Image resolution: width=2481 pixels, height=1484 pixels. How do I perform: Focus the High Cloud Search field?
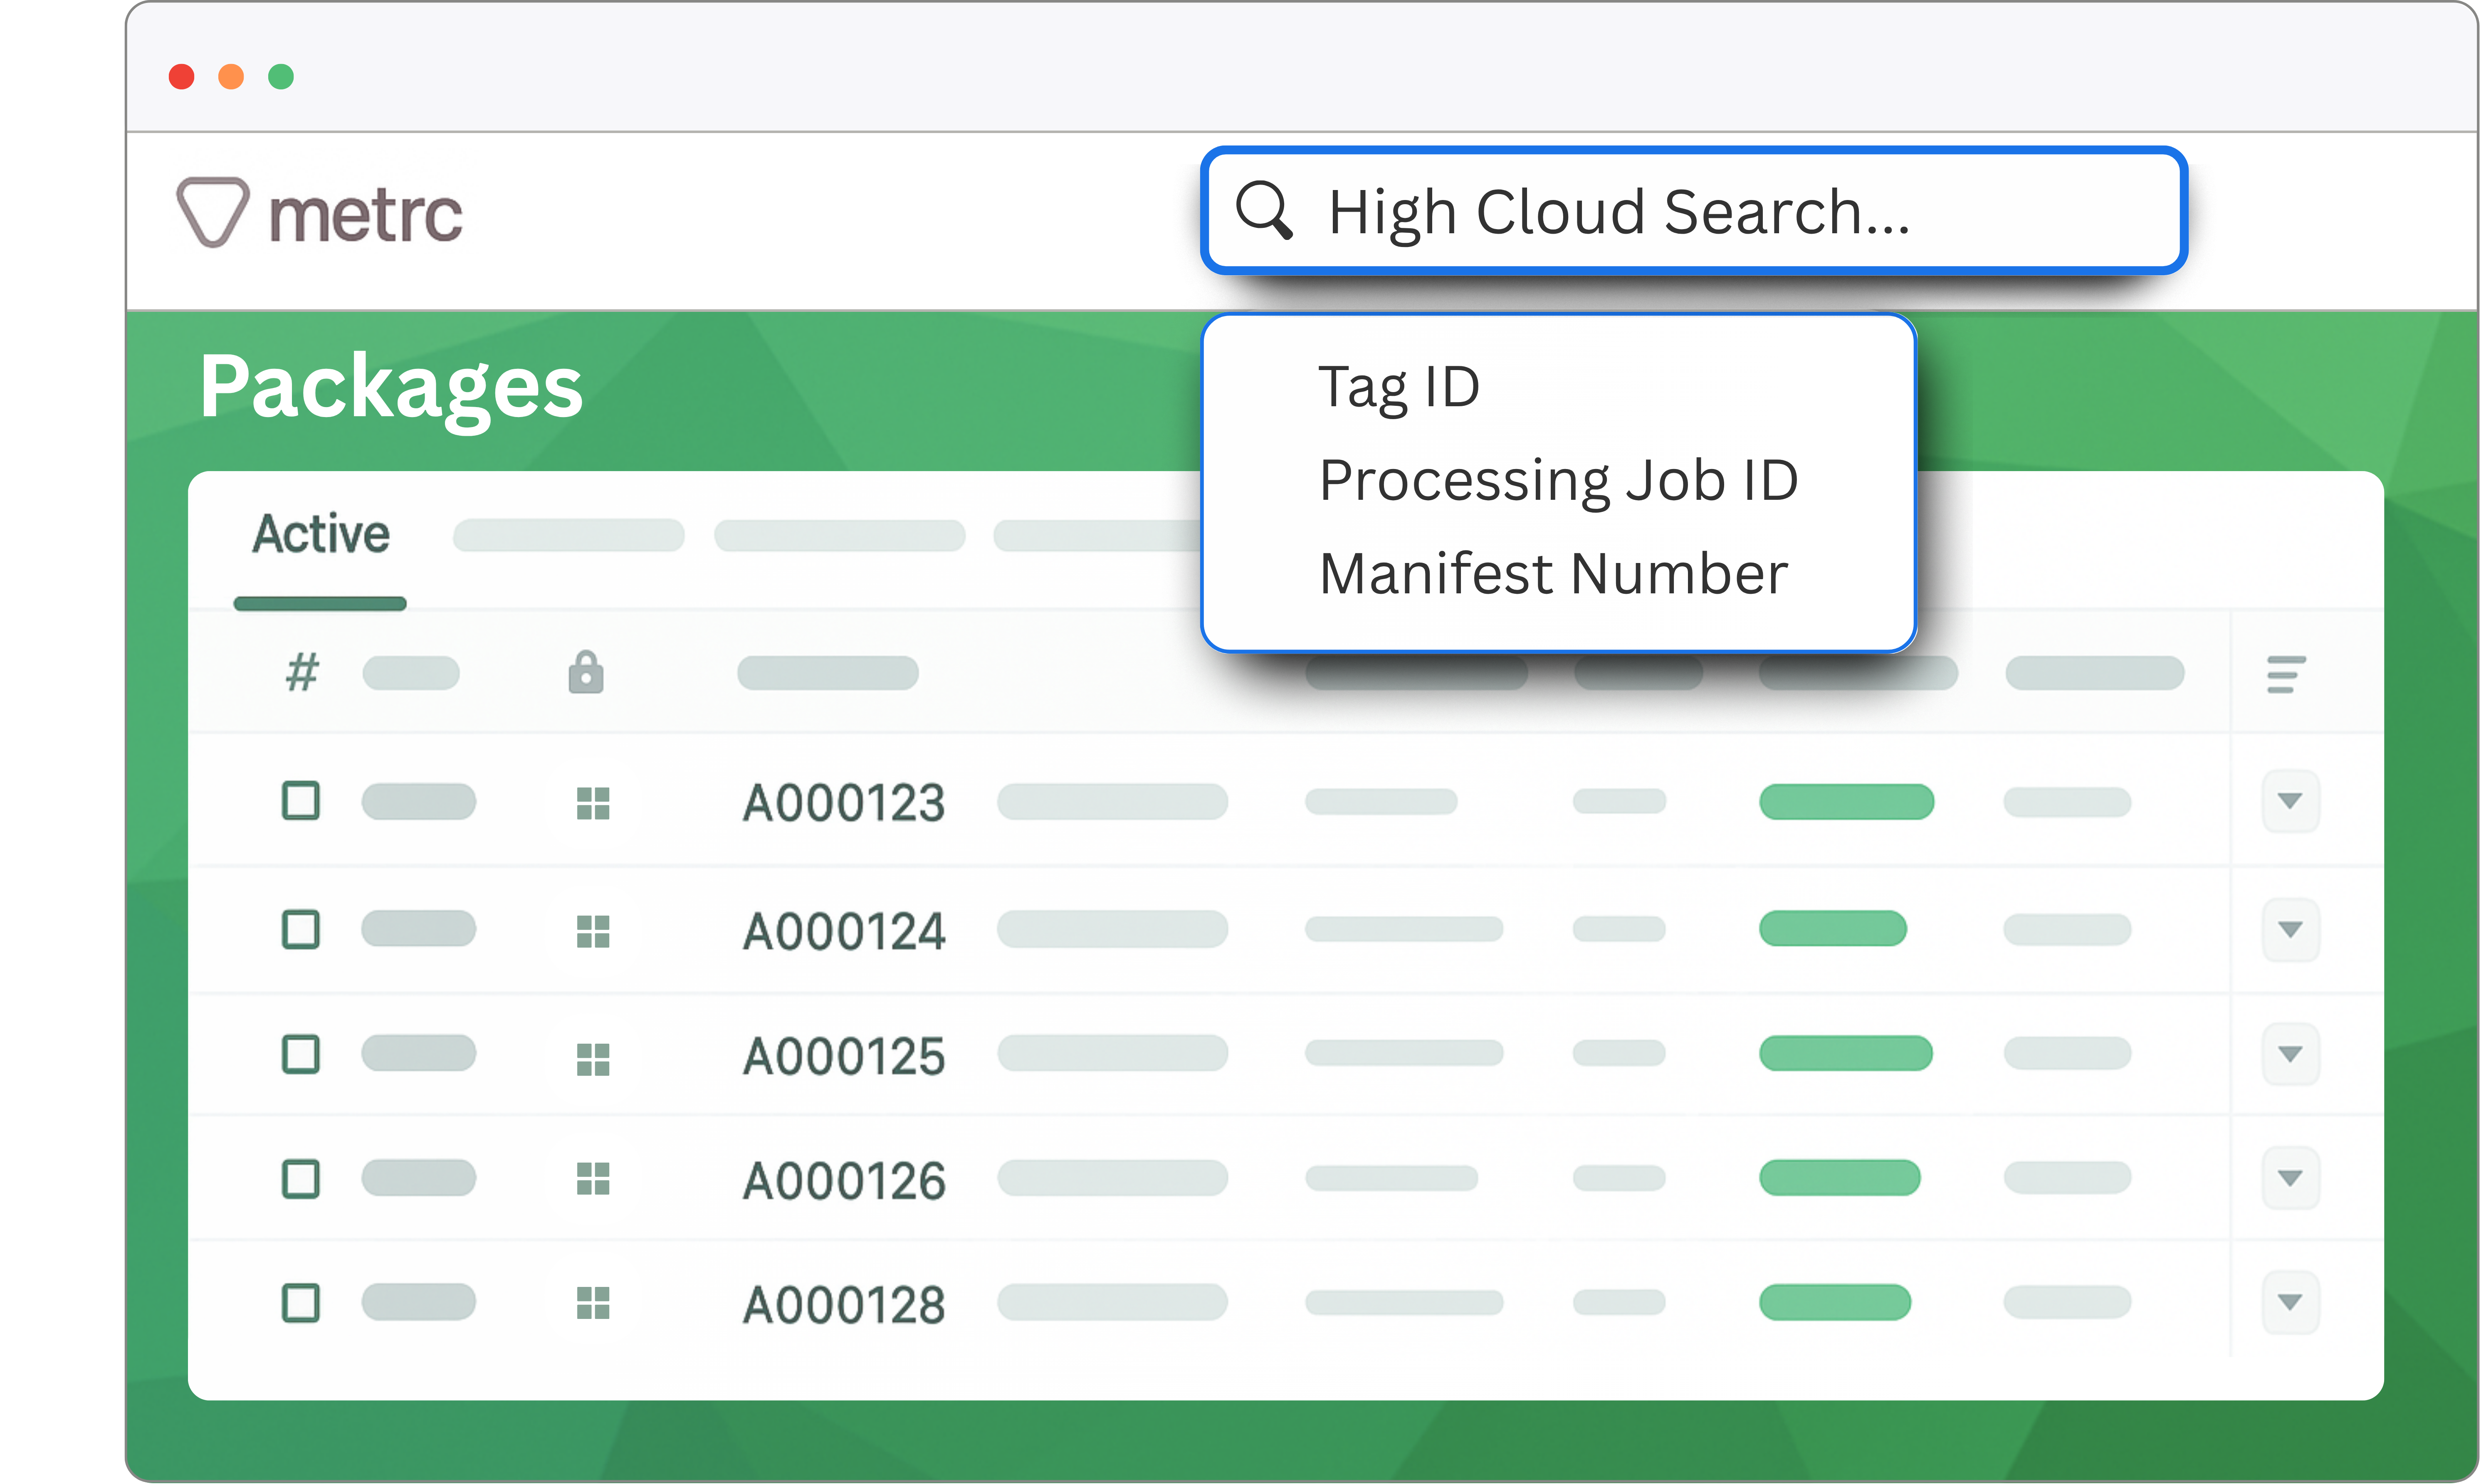pyautogui.click(x=1694, y=211)
